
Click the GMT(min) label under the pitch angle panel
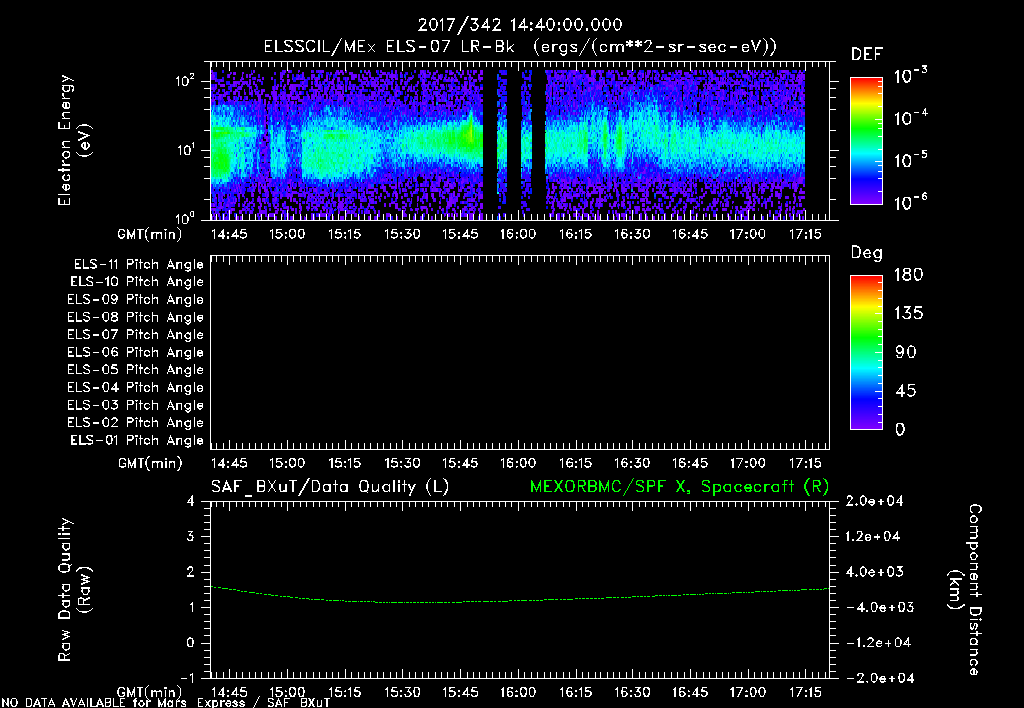(x=150, y=464)
